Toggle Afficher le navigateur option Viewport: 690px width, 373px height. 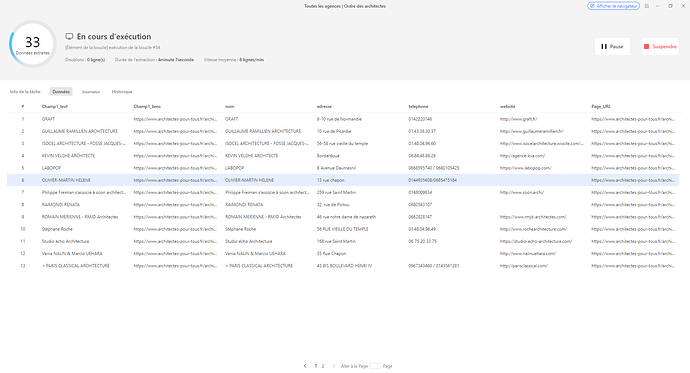pyautogui.click(x=613, y=6)
